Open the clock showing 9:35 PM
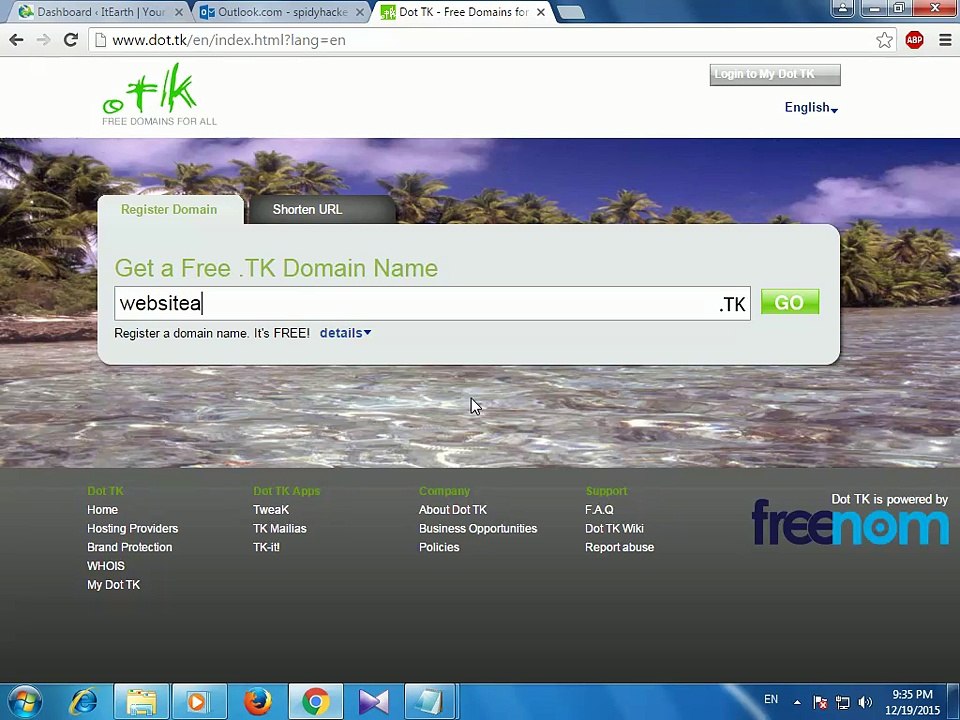960x720 pixels. (912, 702)
